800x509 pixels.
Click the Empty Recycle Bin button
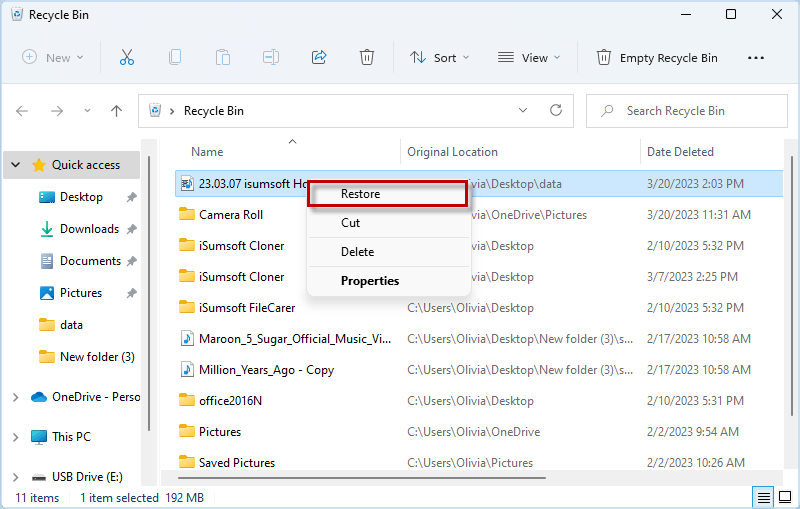(x=657, y=58)
